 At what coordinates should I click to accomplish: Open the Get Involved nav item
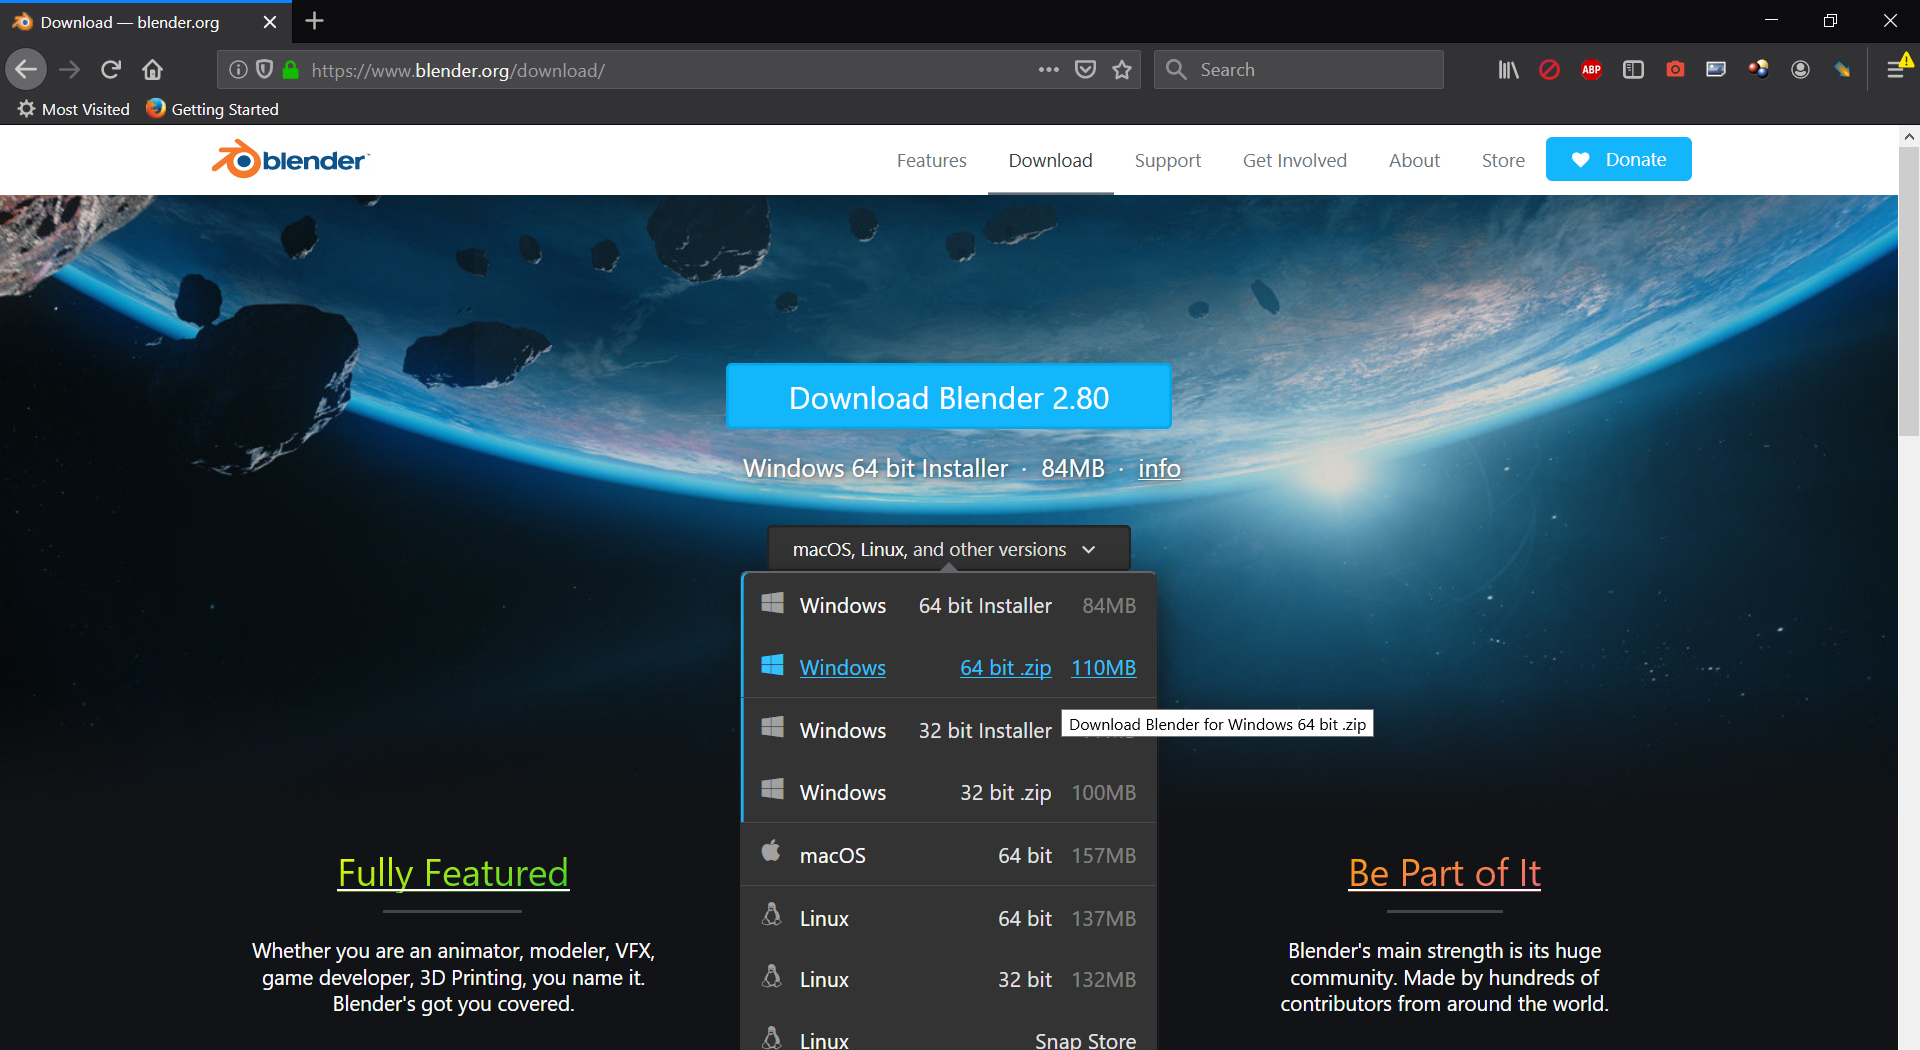click(1294, 160)
